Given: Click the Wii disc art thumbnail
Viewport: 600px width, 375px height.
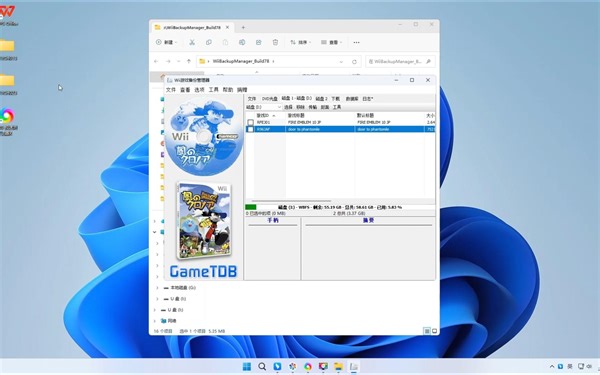Looking at the screenshot, I should point(204,137).
